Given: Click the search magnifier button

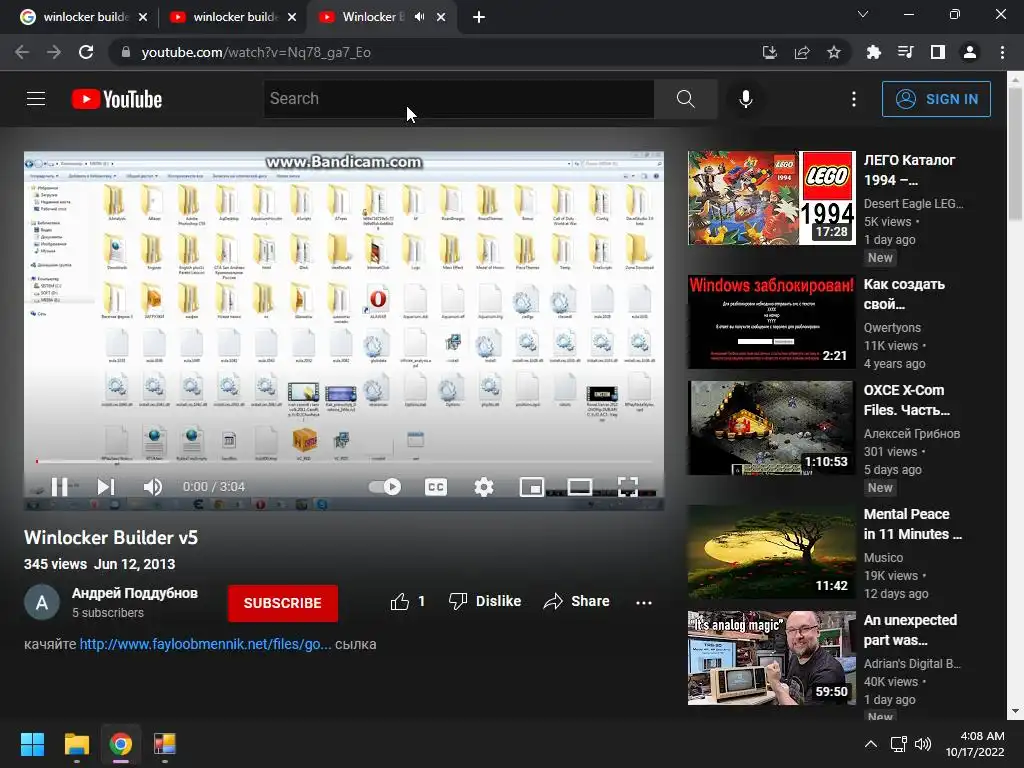Looking at the screenshot, I should tap(686, 99).
